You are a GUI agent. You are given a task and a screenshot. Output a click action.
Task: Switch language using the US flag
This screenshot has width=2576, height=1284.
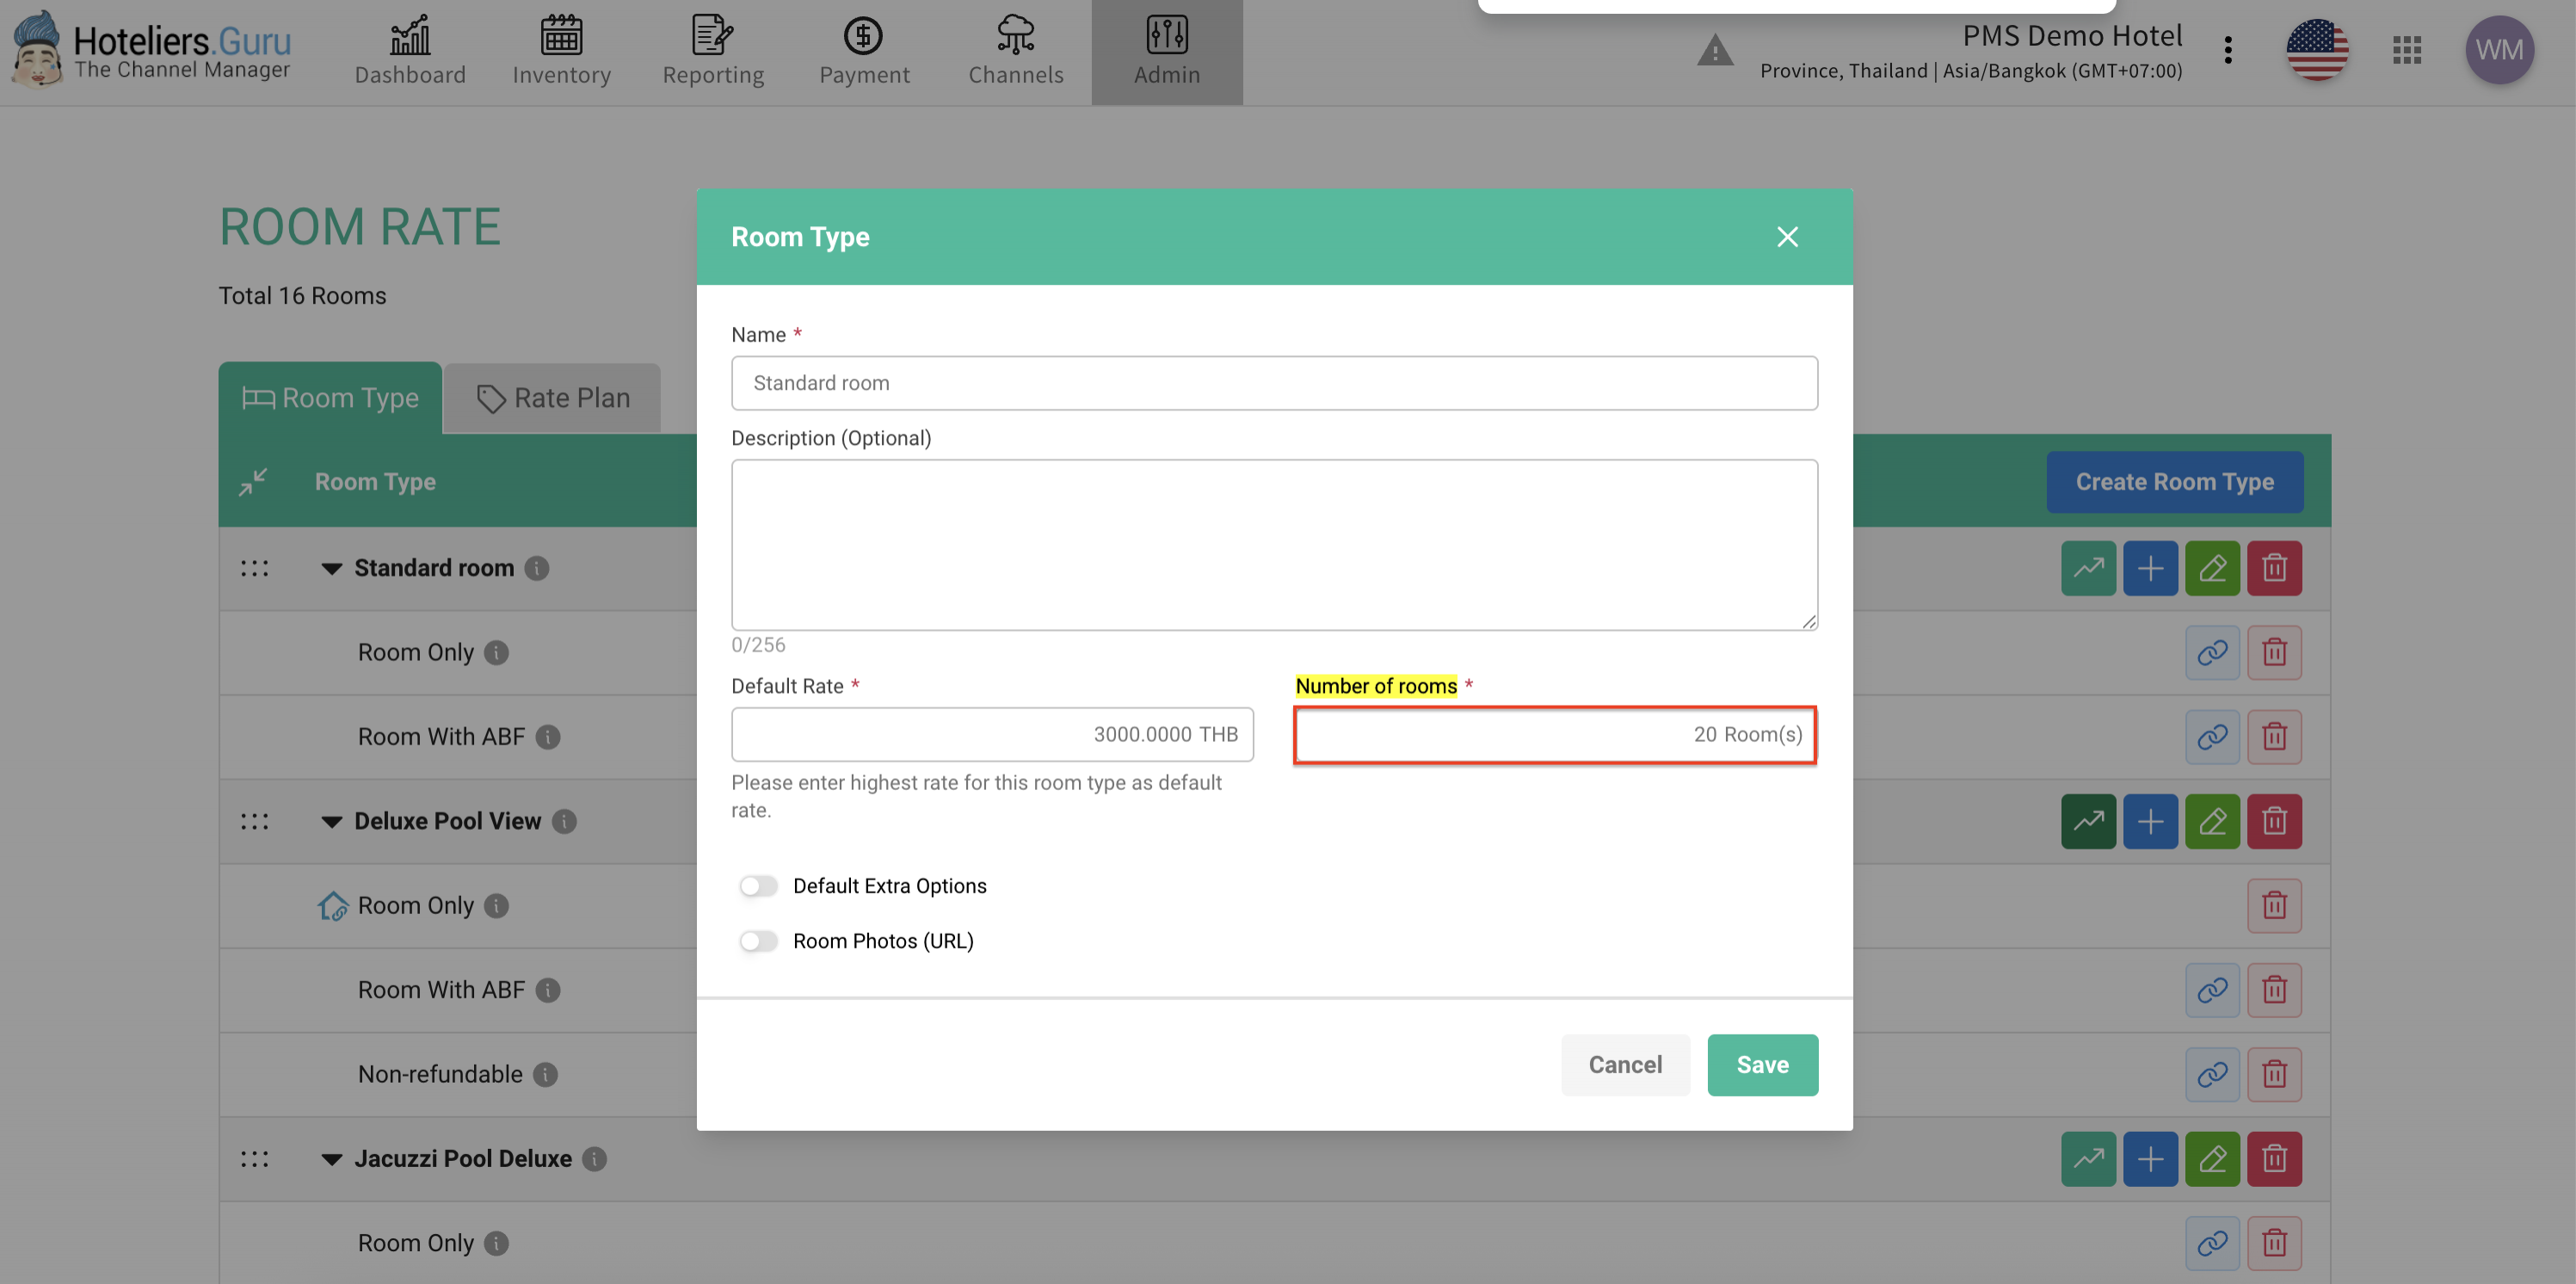[x=2317, y=50]
